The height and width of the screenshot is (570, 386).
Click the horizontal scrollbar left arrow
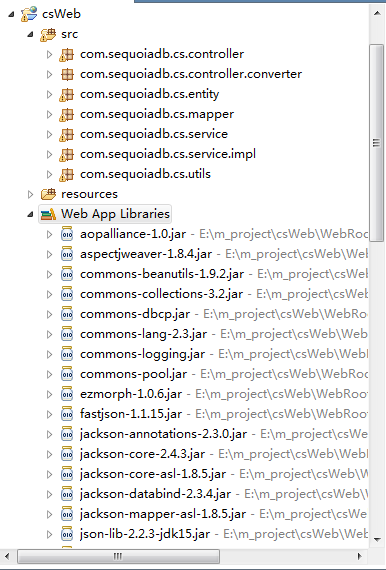7,556
